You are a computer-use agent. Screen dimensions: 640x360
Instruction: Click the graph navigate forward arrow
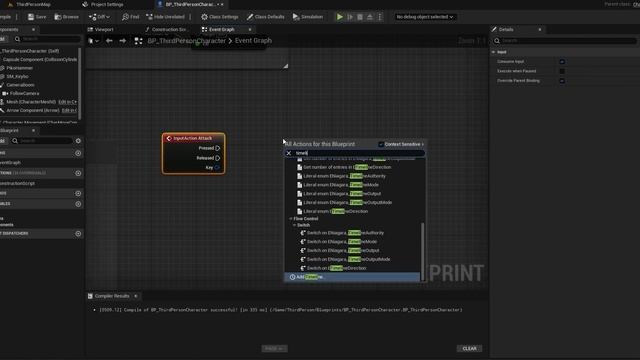click(x=122, y=41)
